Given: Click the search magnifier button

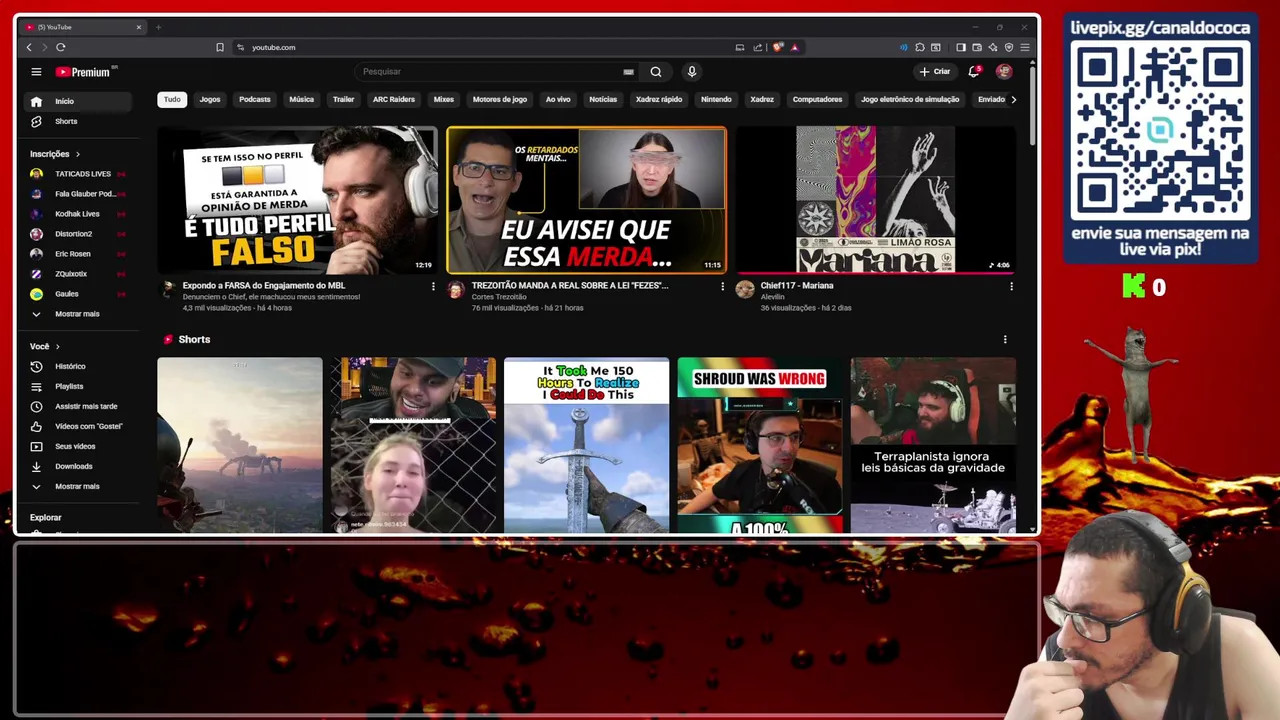Looking at the screenshot, I should pos(656,72).
